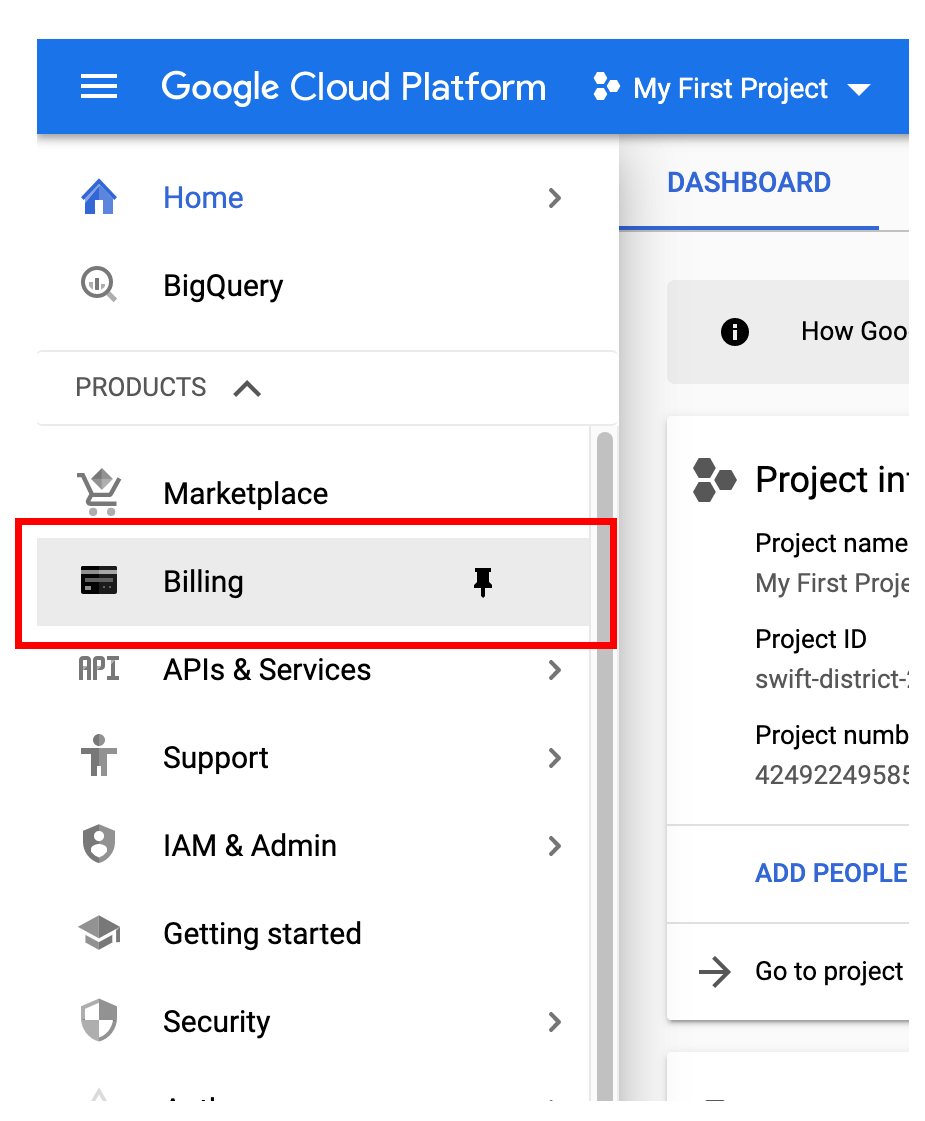Open Marketplace from the products list
Image resolution: width=925 pixels, height=1121 pixels.
[x=245, y=493]
